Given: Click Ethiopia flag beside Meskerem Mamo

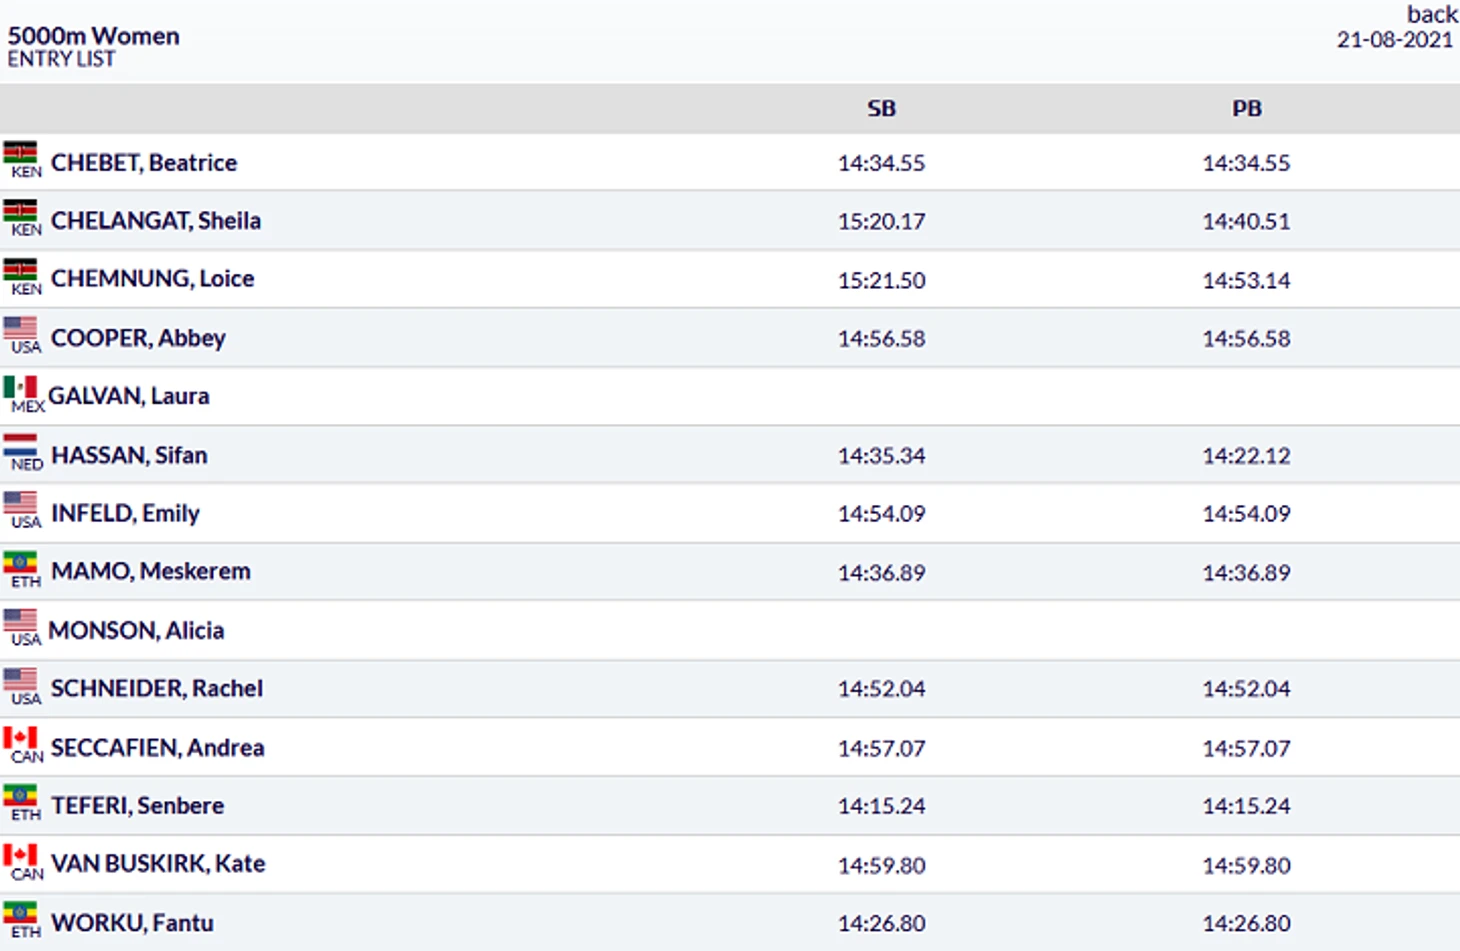Looking at the screenshot, I should [x=20, y=563].
